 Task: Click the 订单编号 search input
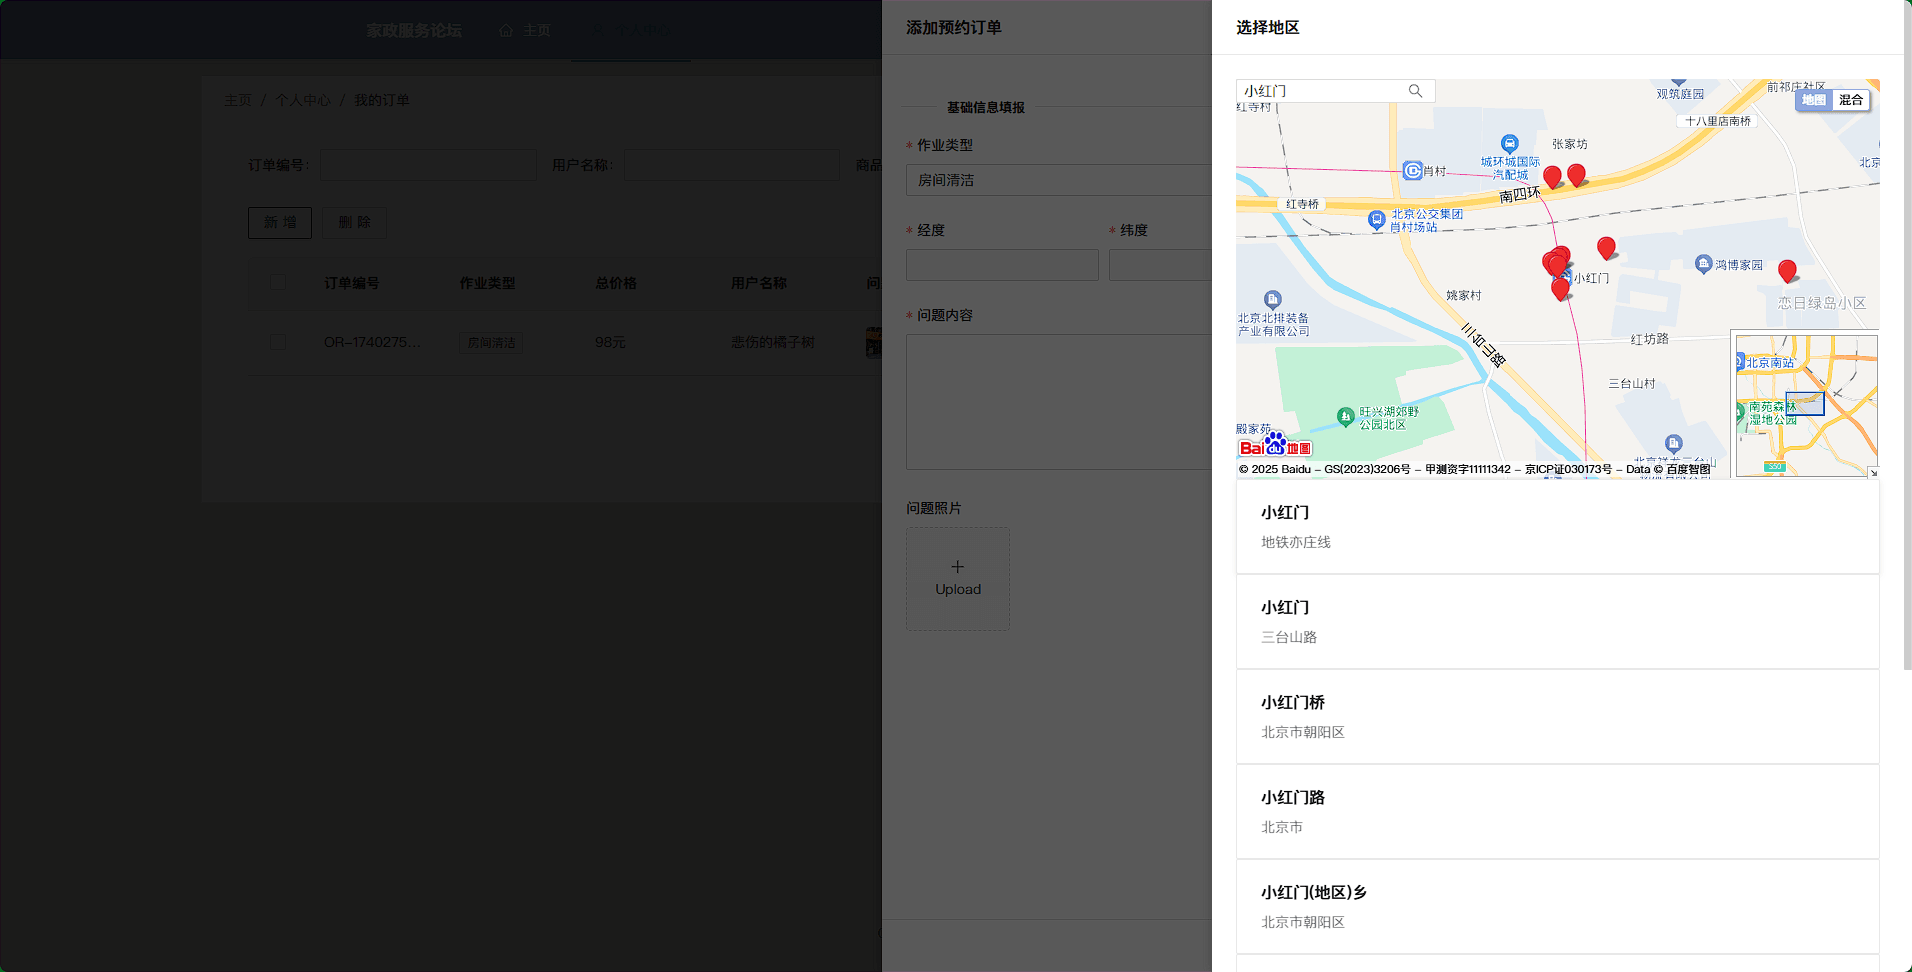coord(428,165)
